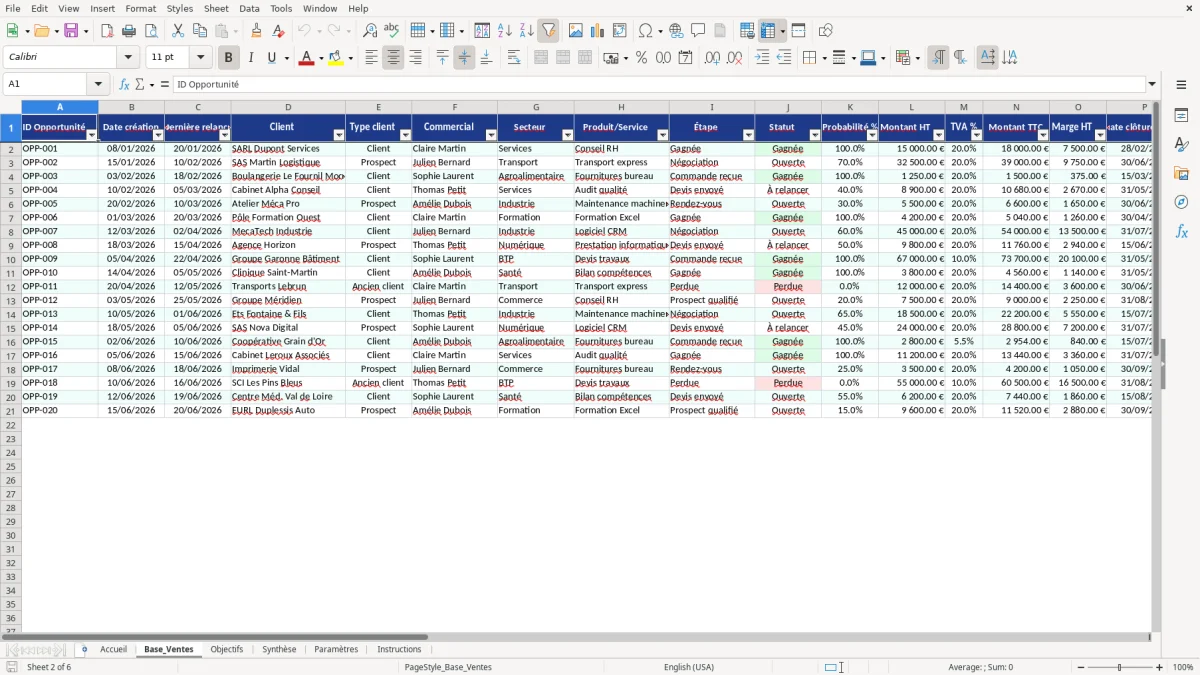Click the Format as Date icon
Screen dimensions: 1200x675
685,58
